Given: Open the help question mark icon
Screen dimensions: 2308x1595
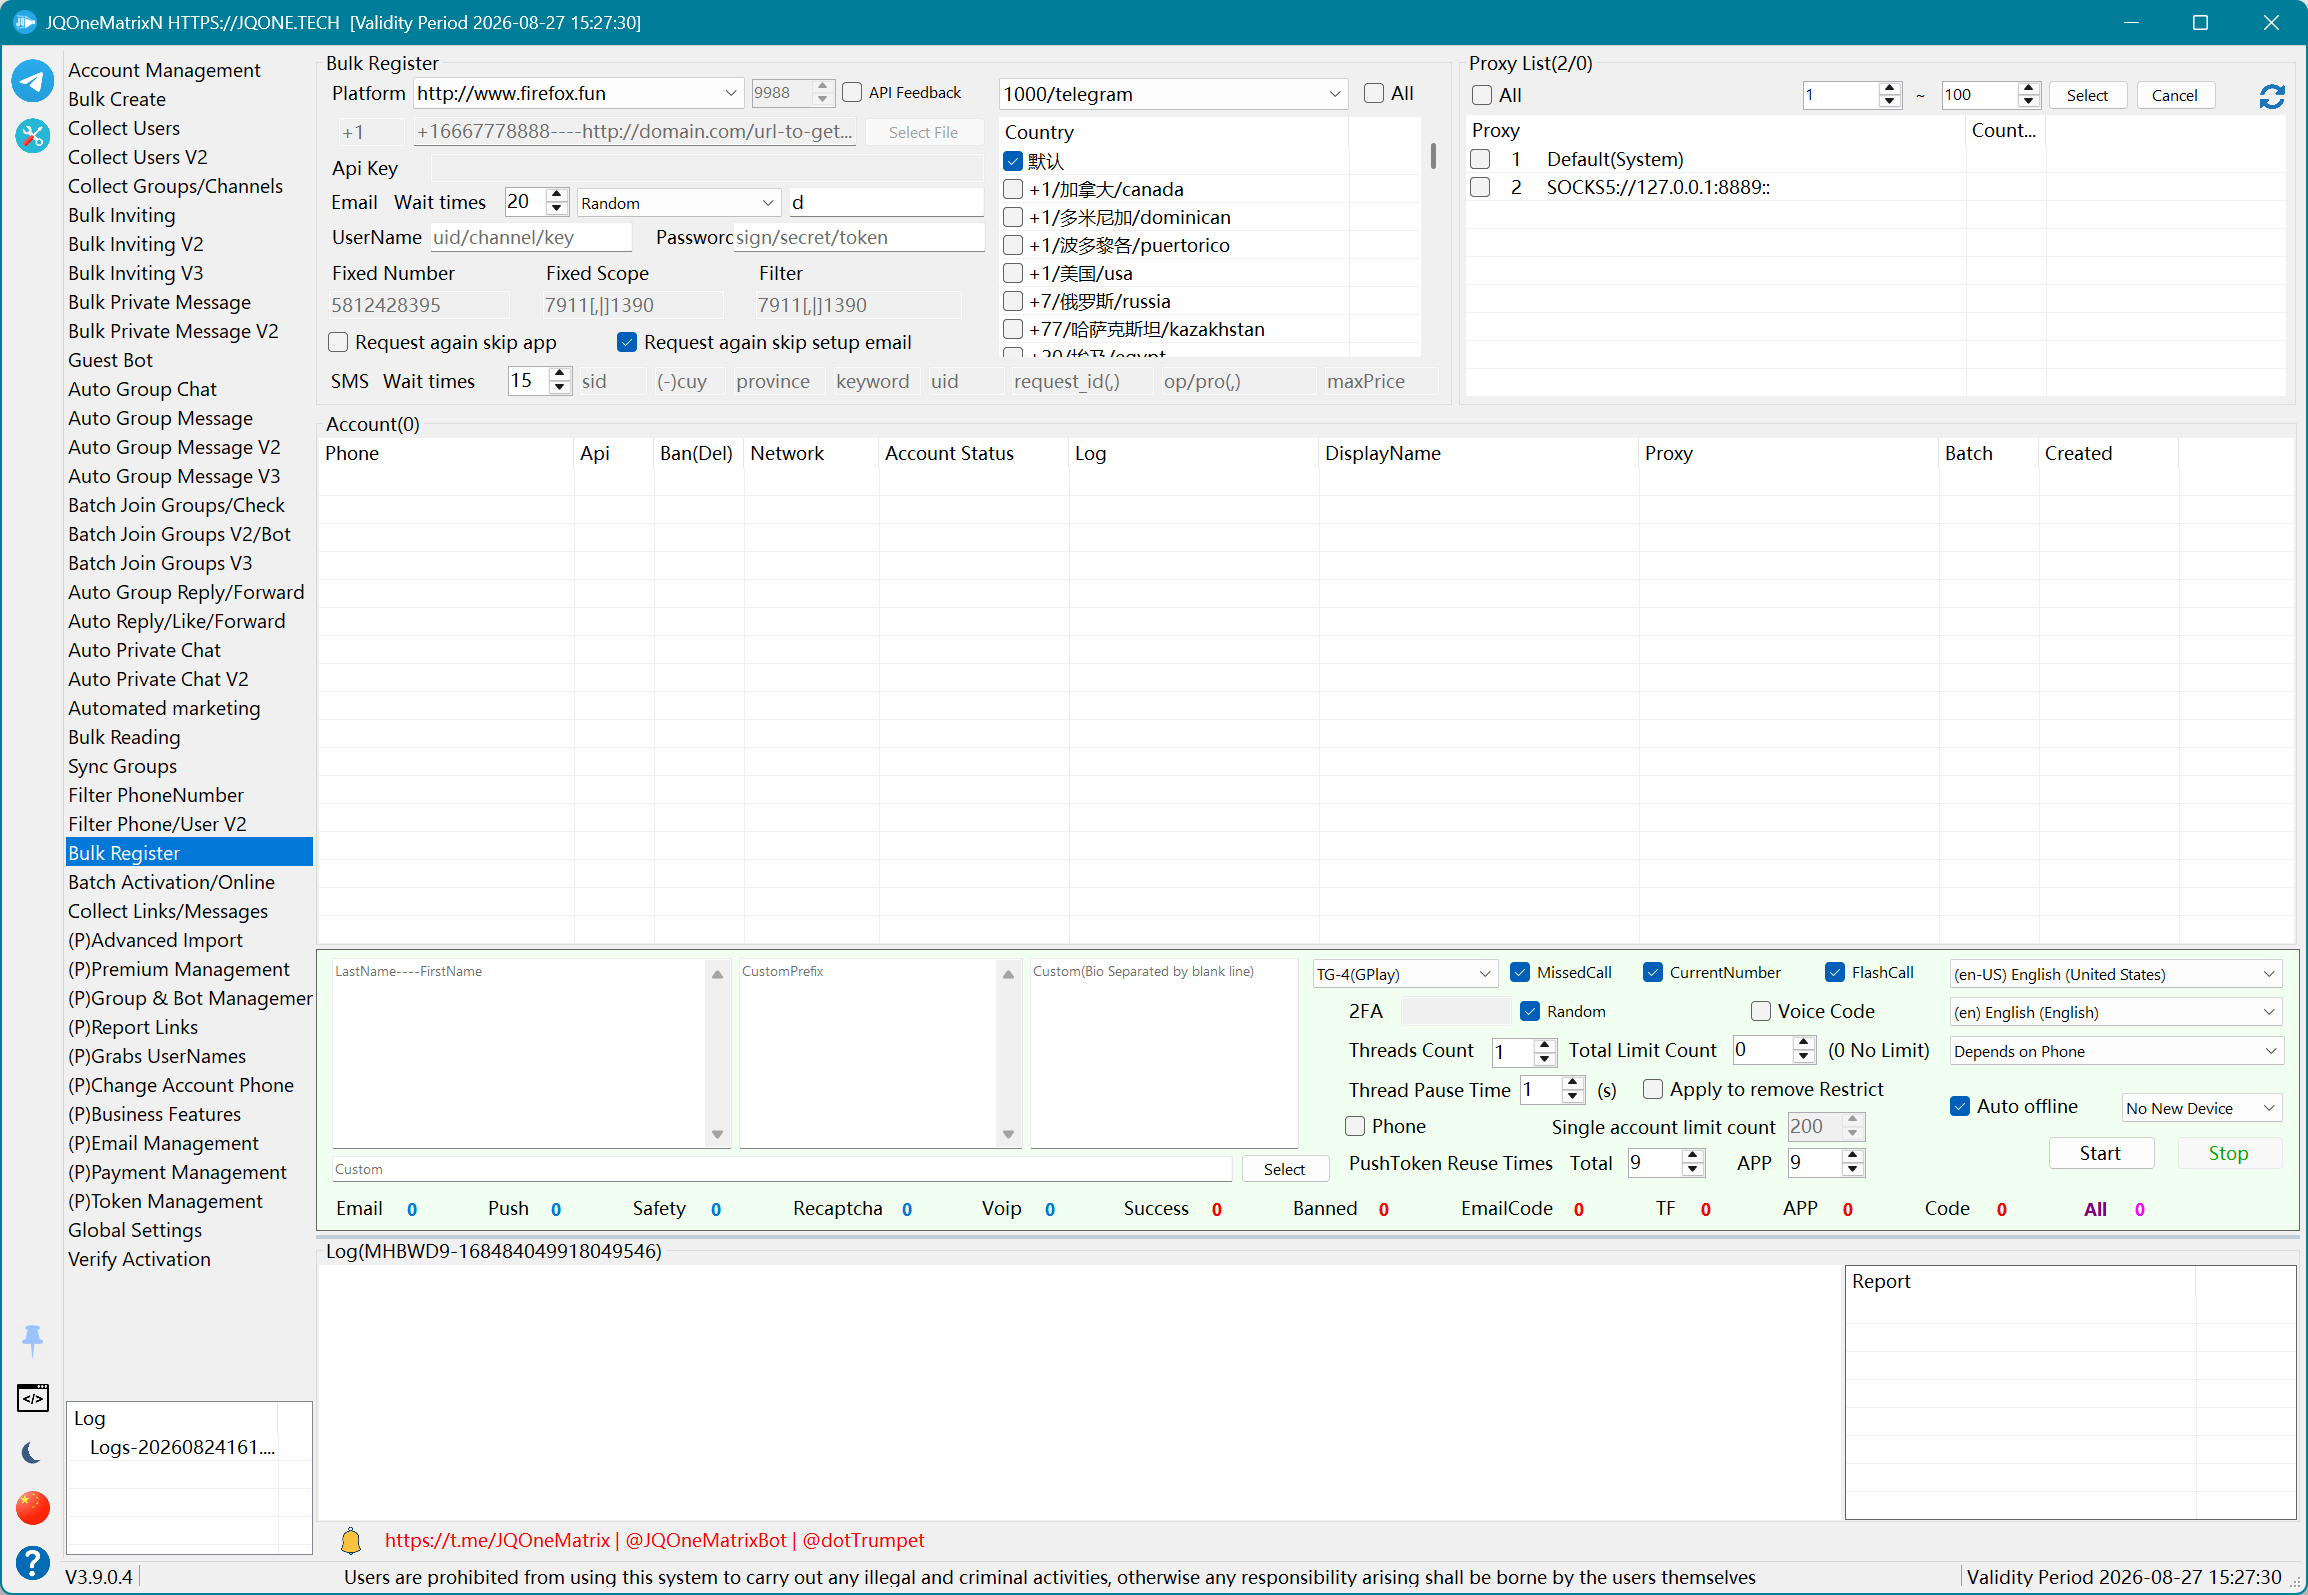Looking at the screenshot, I should [32, 1562].
